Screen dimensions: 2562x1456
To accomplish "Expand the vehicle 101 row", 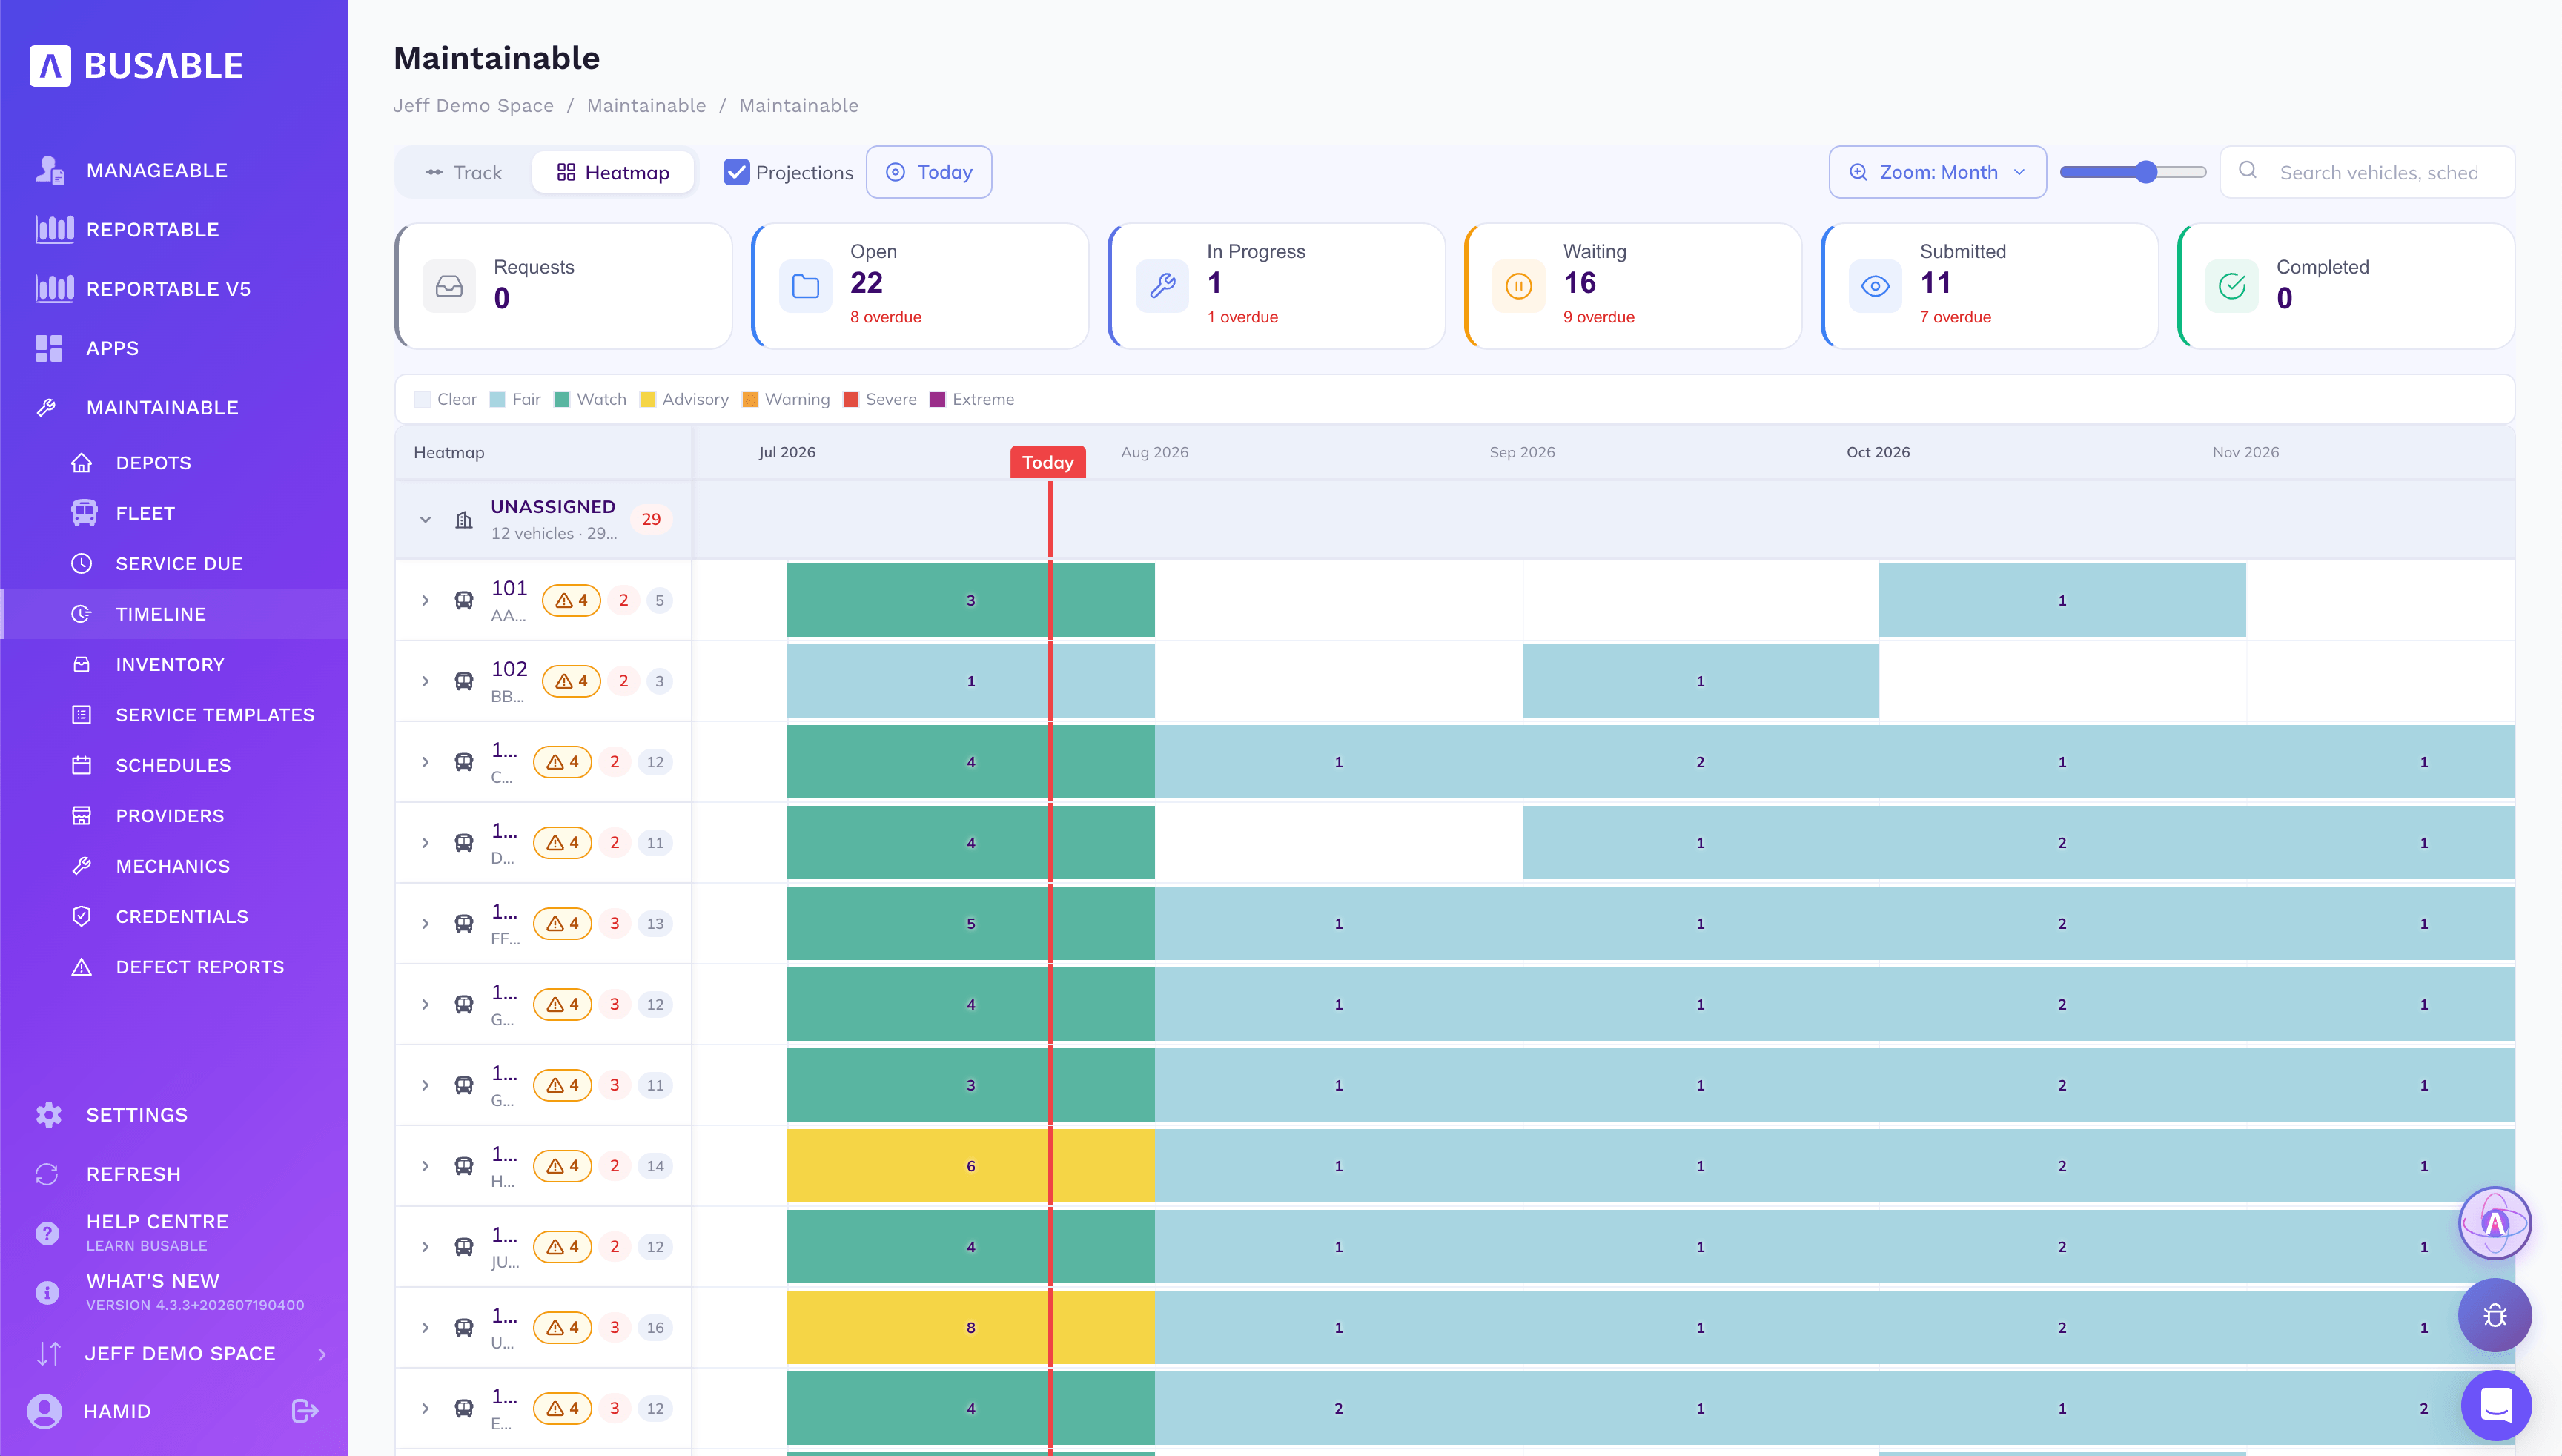I will [426, 601].
